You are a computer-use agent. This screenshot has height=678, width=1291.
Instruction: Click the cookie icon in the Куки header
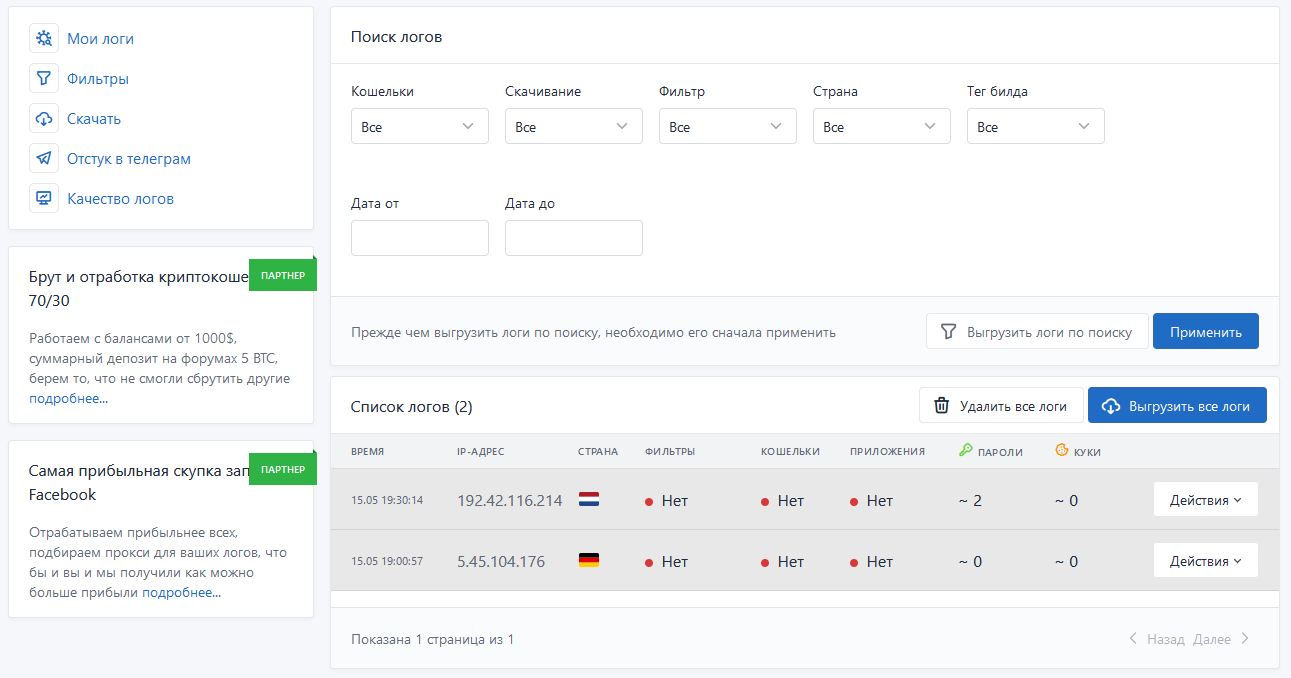pyautogui.click(x=1062, y=451)
